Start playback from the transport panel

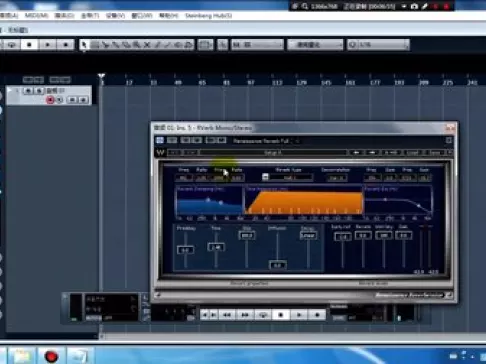pyautogui.click(x=299, y=315)
